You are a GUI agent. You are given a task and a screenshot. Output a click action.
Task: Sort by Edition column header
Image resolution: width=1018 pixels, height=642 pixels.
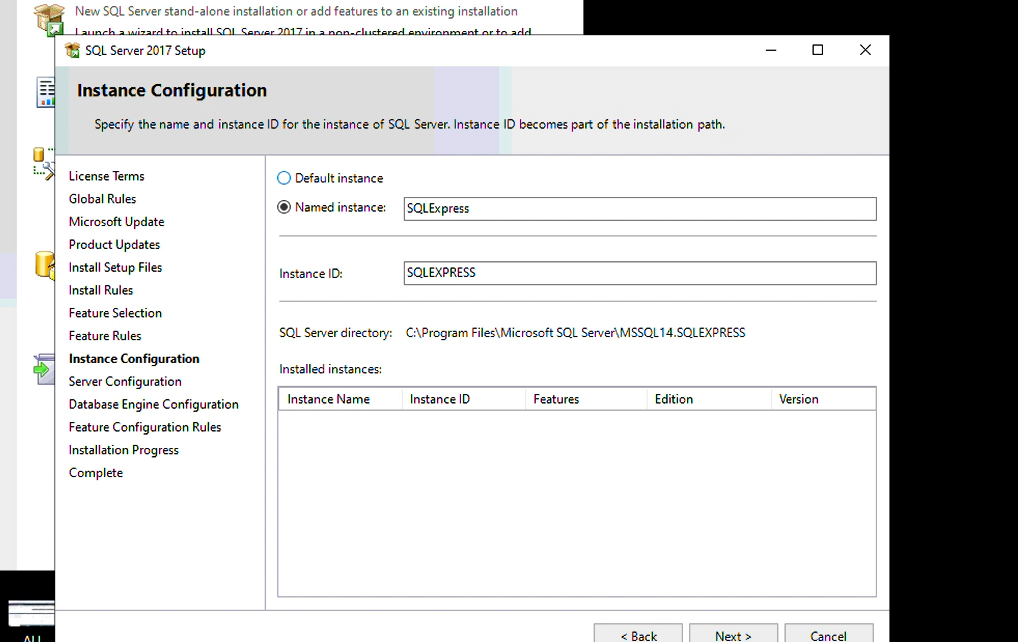[709, 399]
